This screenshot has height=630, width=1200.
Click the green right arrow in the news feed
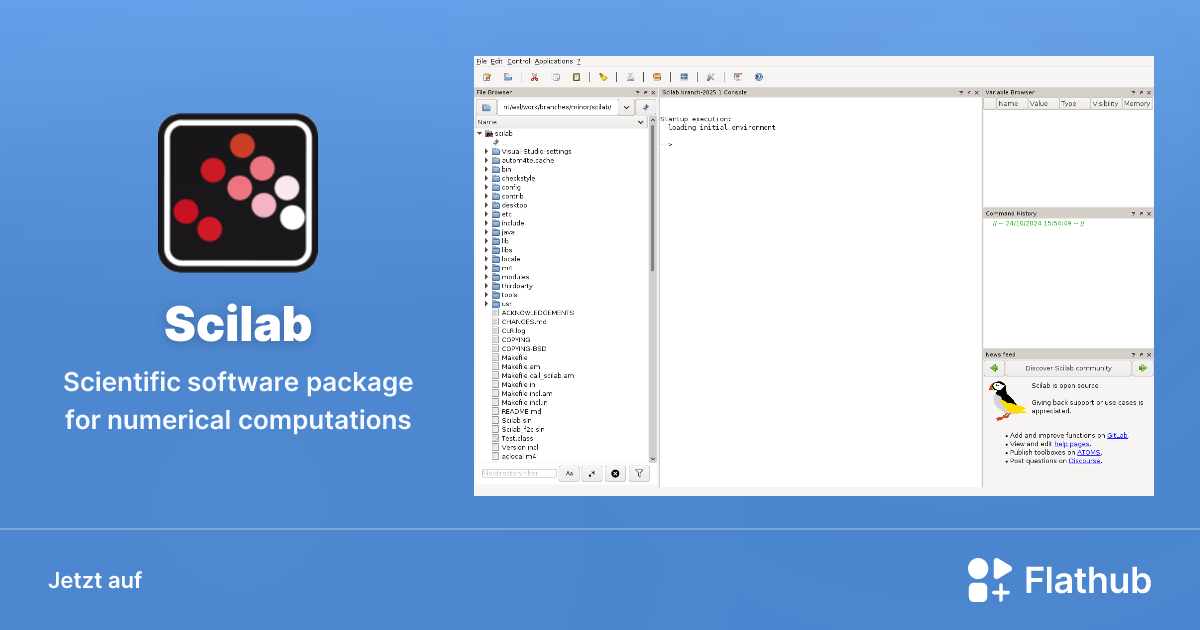tap(1143, 368)
